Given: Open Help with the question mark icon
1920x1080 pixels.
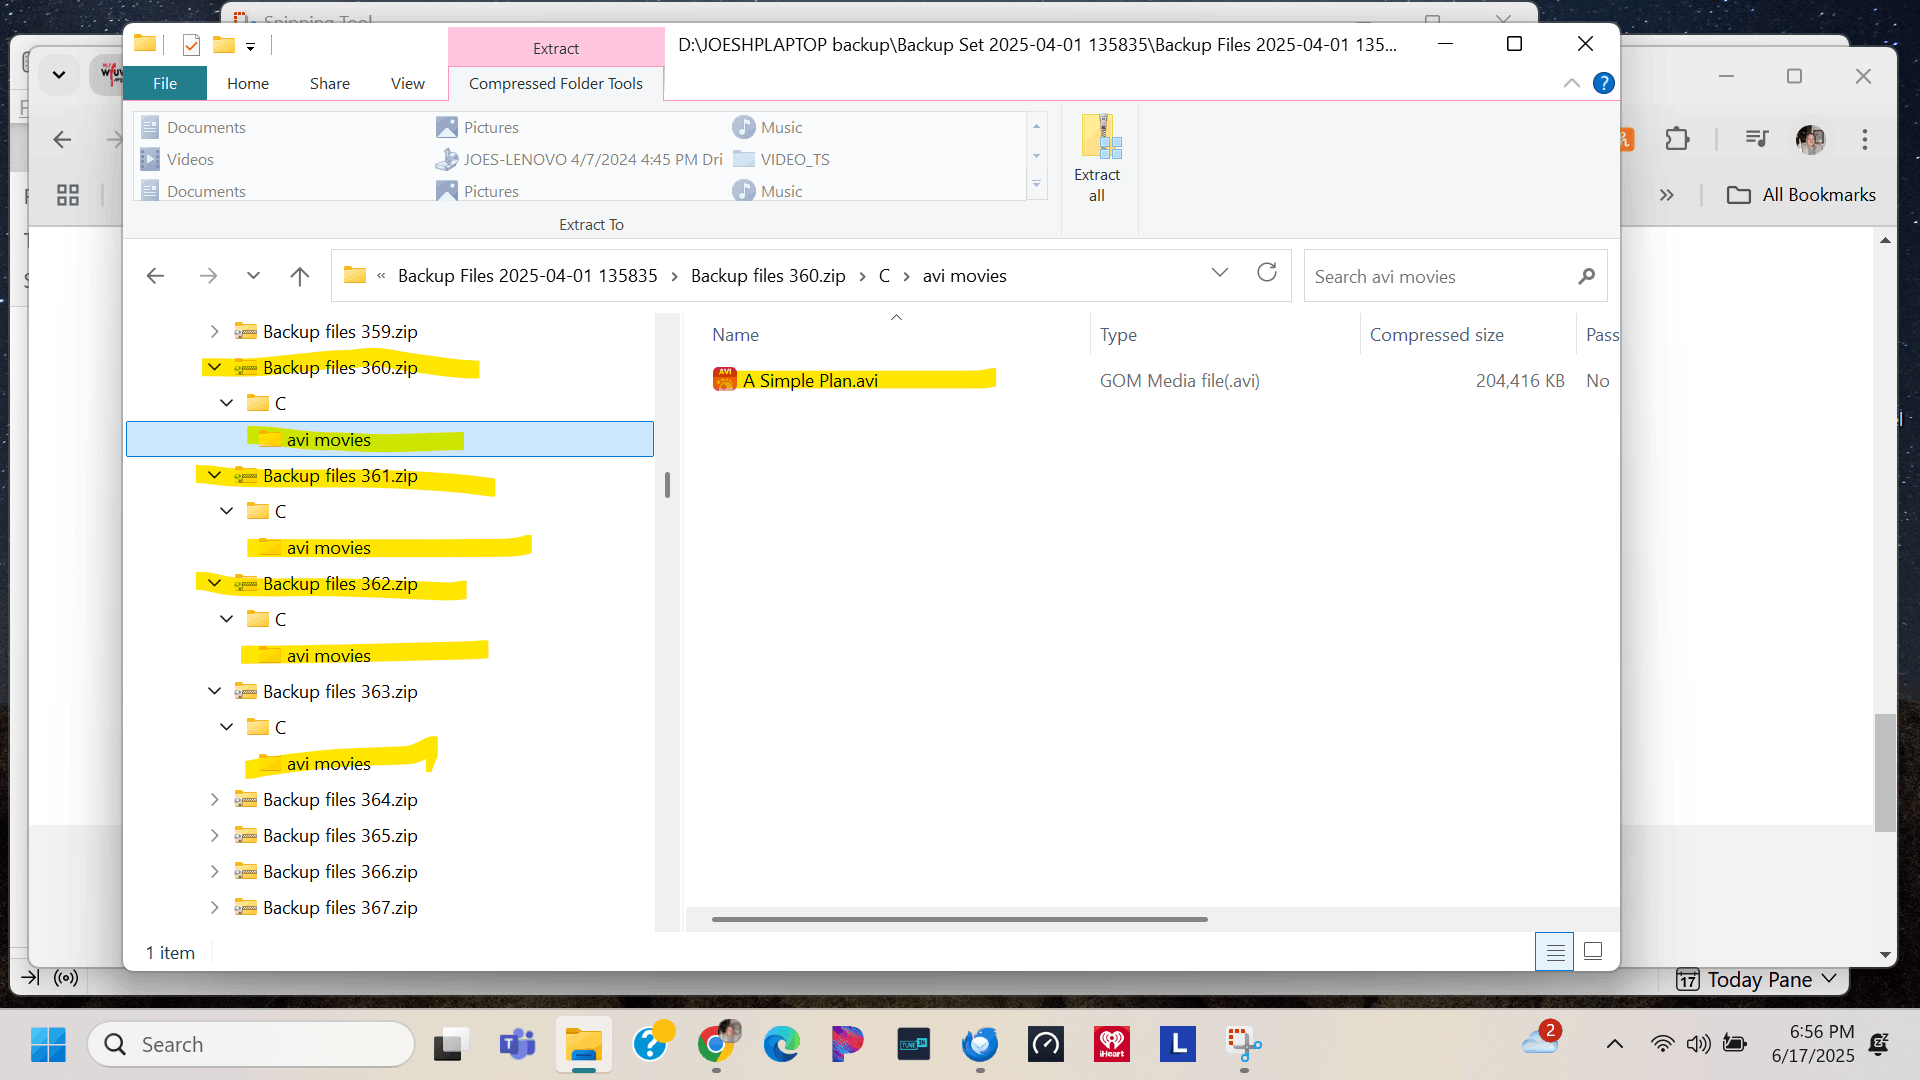Looking at the screenshot, I should [x=1605, y=83].
